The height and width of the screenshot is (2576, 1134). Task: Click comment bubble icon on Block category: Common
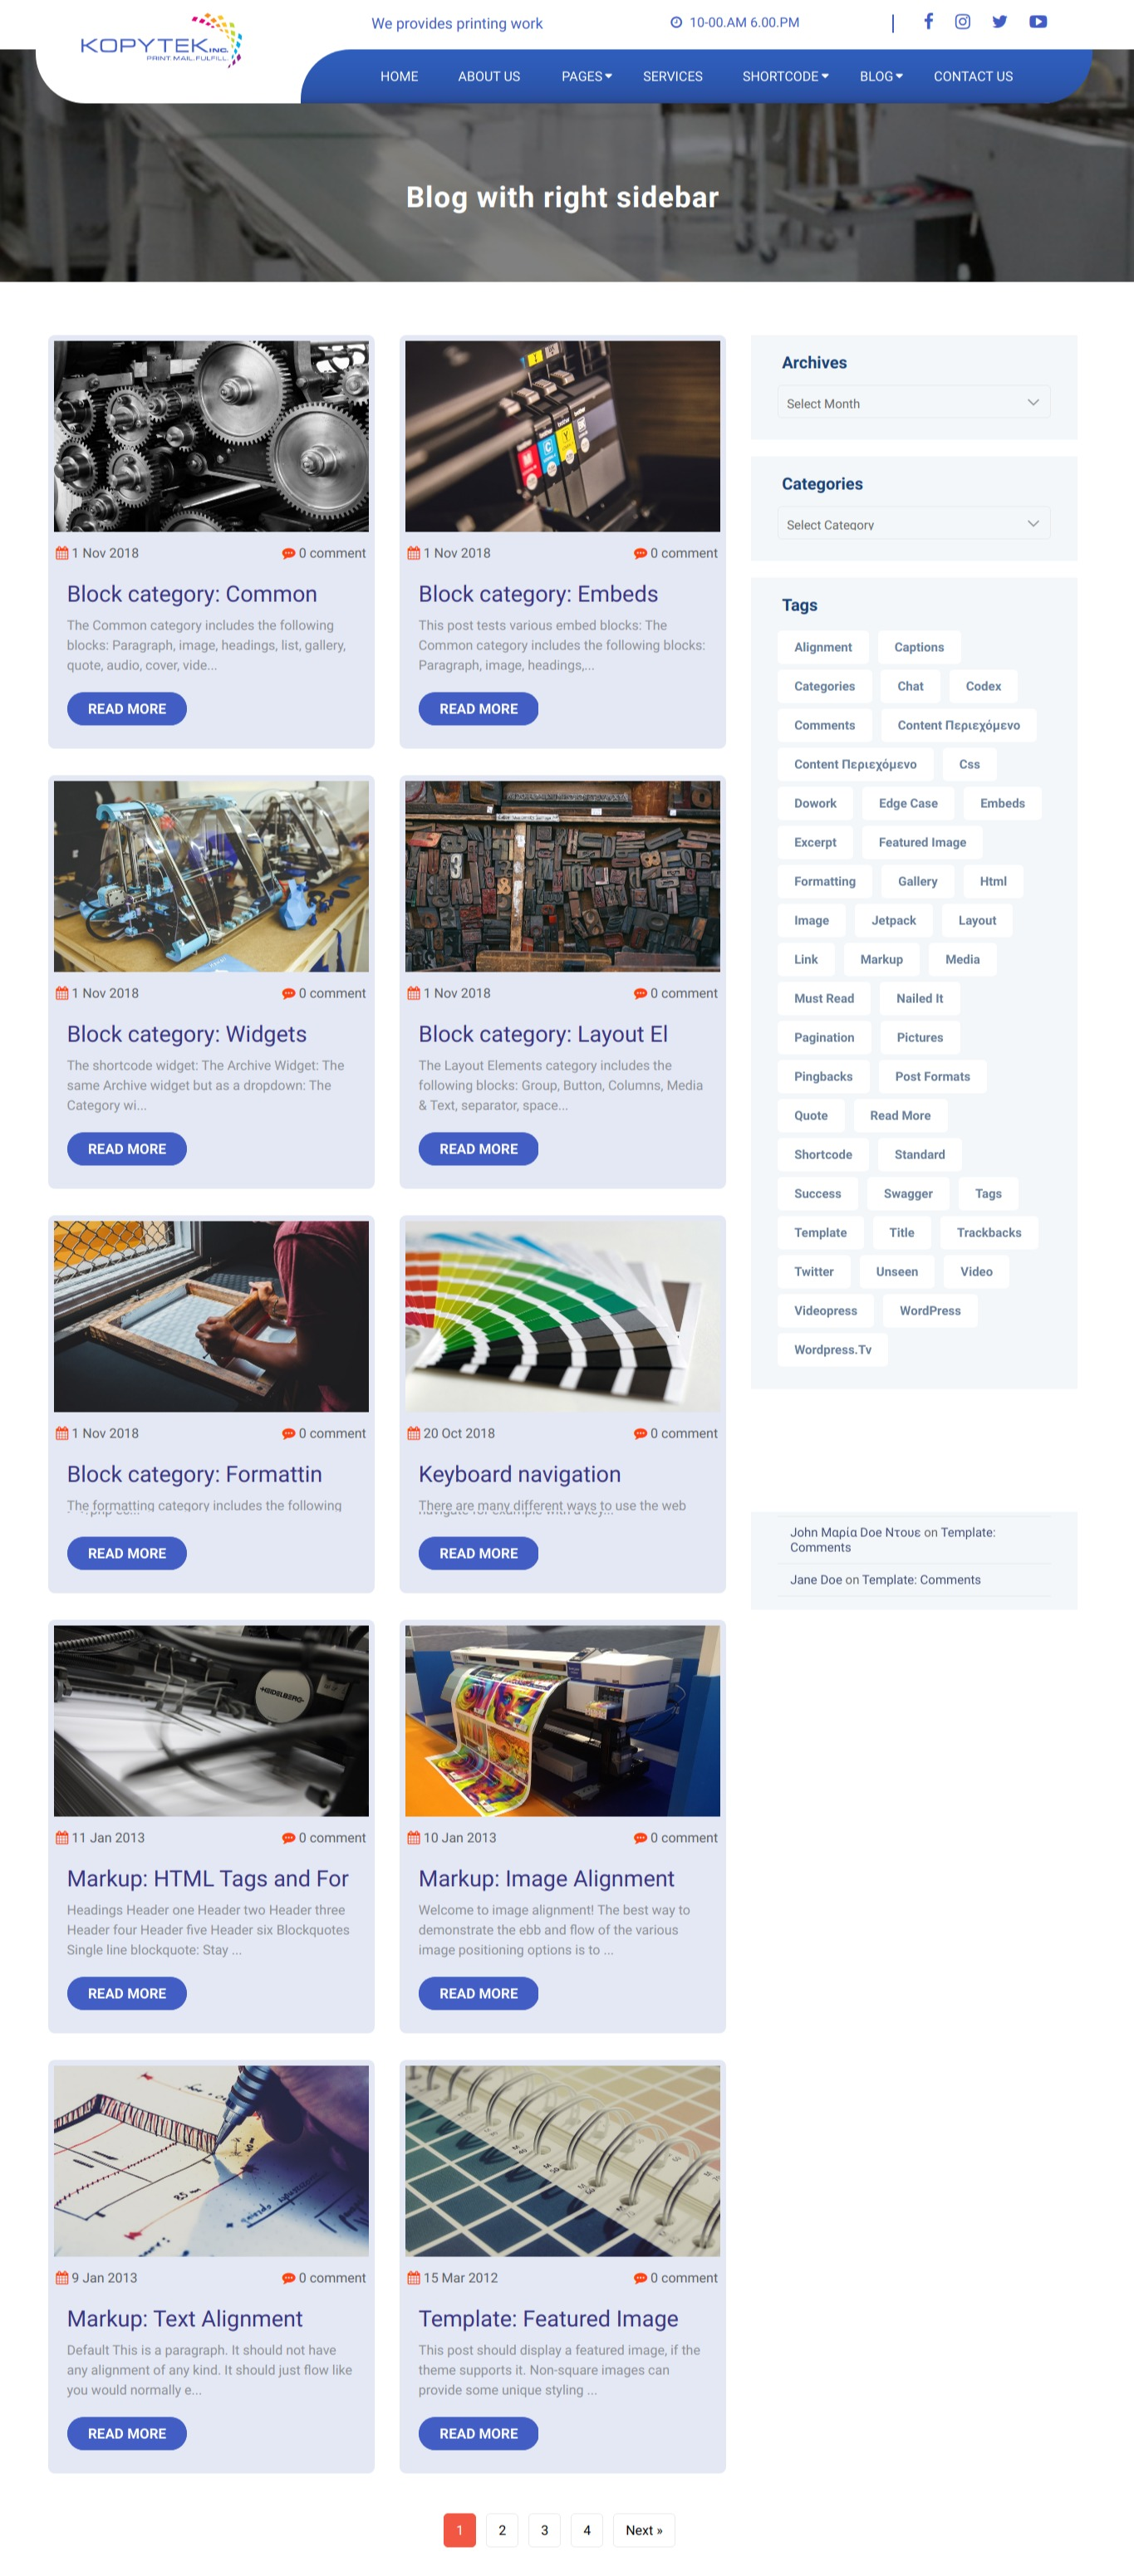click(x=288, y=553)
